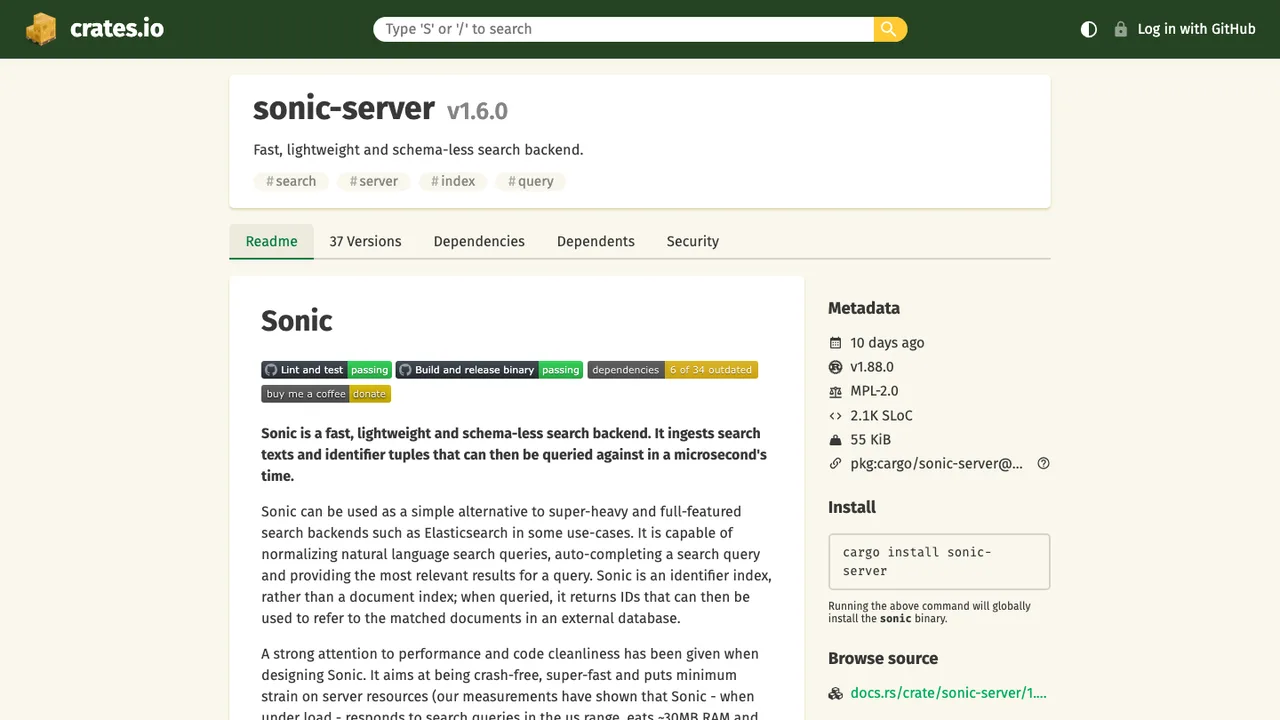Click the '10 days ago' publish date

point(887,343)
